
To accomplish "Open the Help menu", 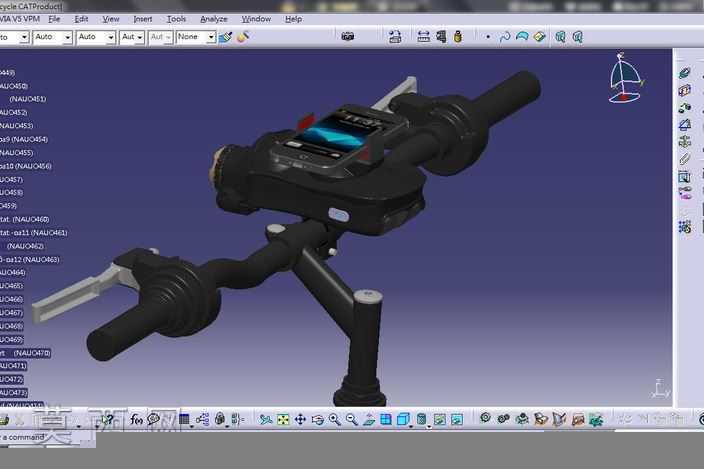I will pos(293,19).
